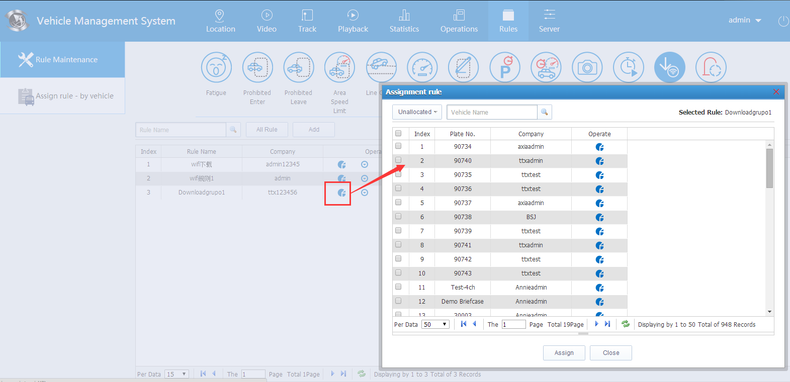The width and height of the screenshot is (790, 382).
Task: Open assign icon for admin12345 rule
Action: click(342, 164)
